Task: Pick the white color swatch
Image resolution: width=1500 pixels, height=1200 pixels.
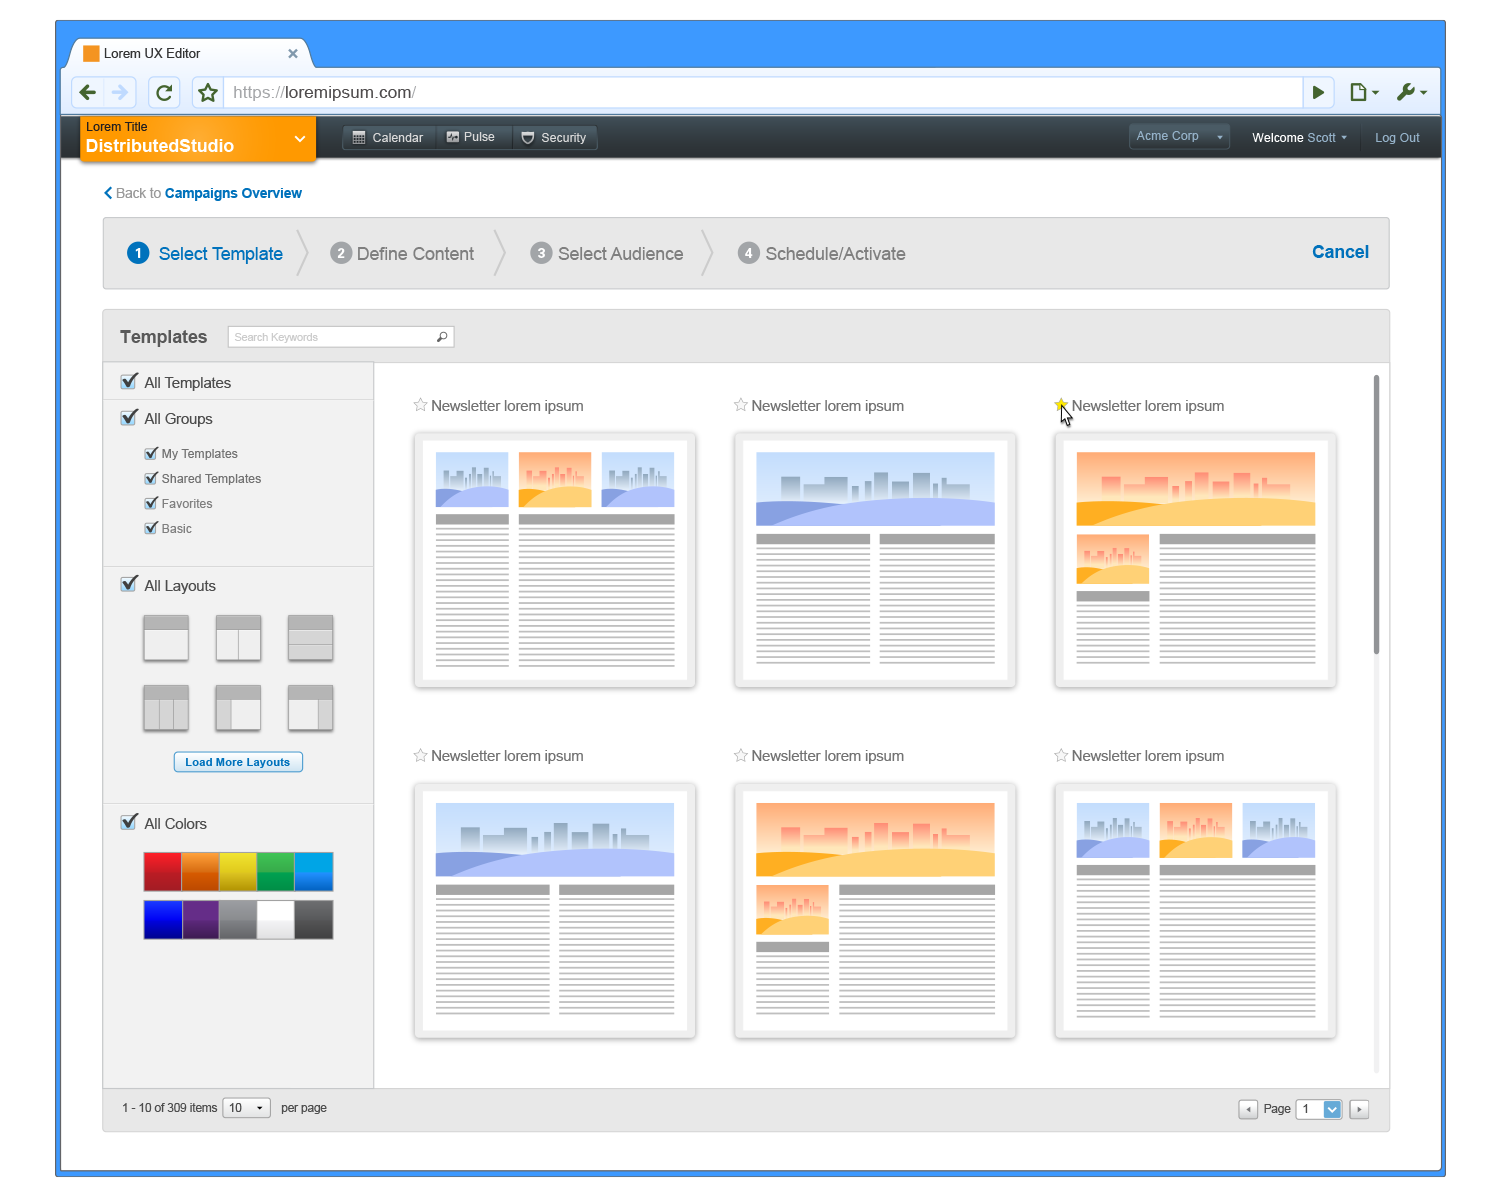Action: click(276, 920)
